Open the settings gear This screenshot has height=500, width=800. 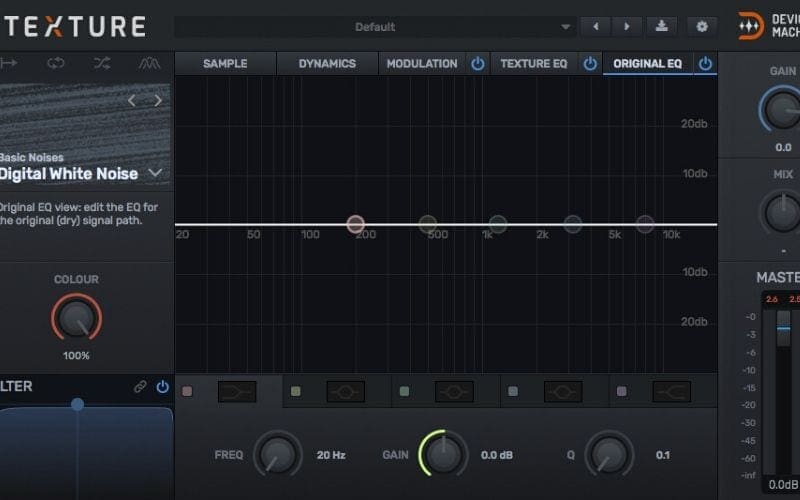(x=702, y=27)
